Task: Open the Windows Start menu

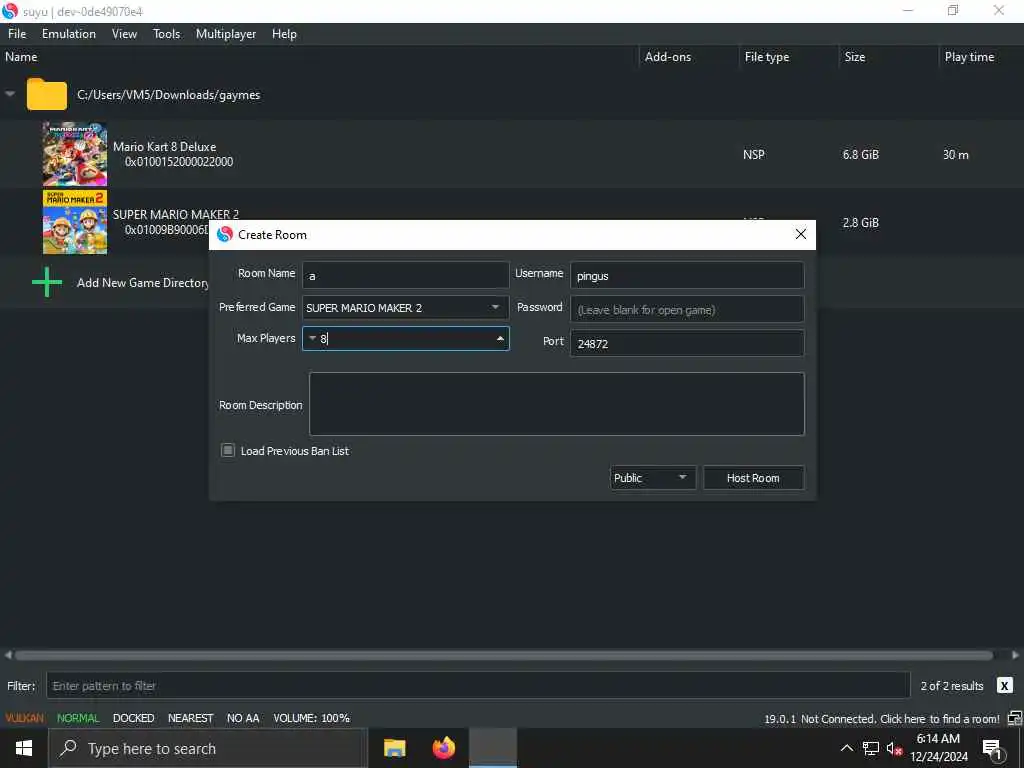Action: [24, 748]
